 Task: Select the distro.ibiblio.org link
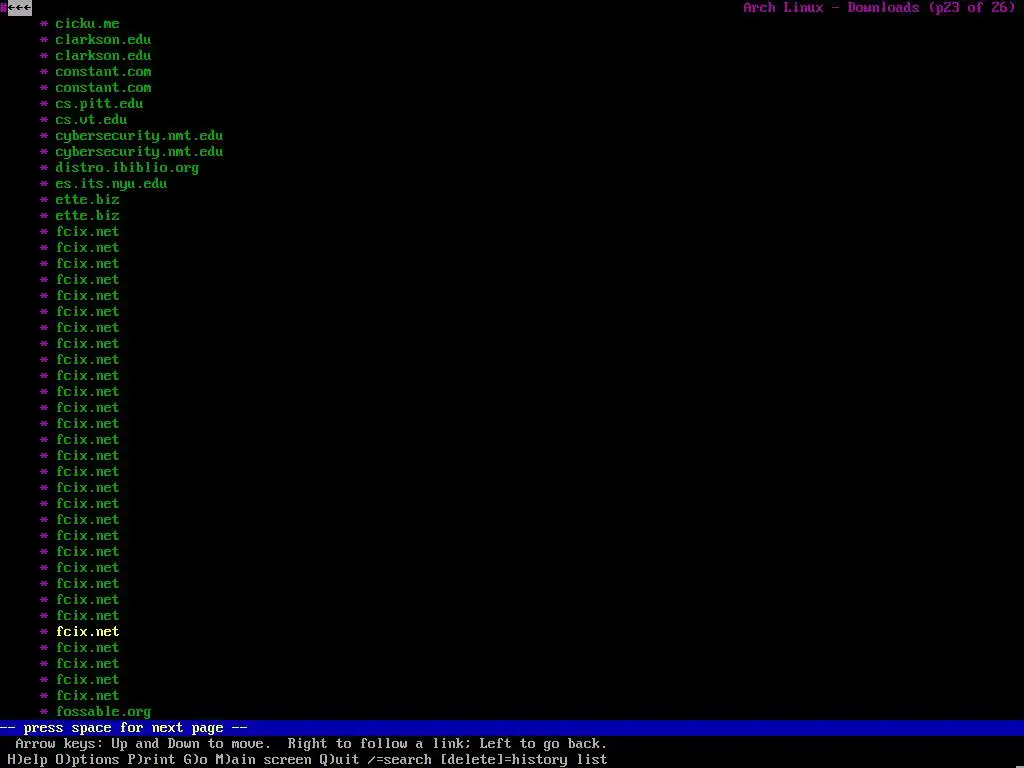click(x=127, y=168)
